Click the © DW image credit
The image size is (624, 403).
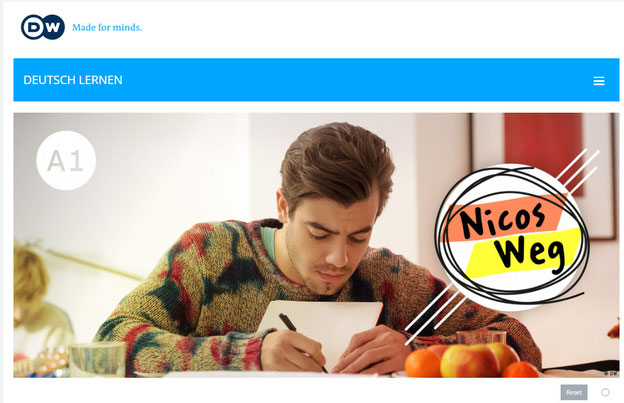coord(611,374)
